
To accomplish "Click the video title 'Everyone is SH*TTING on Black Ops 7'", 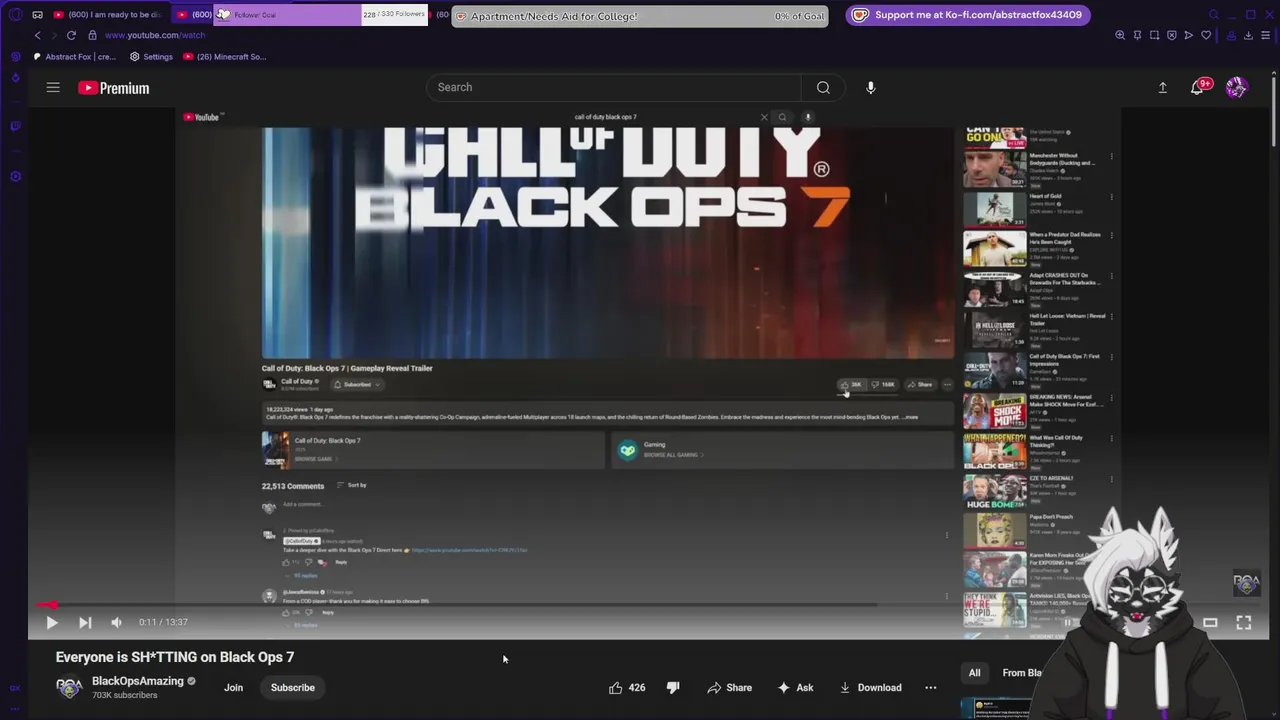I will [175, 657].
